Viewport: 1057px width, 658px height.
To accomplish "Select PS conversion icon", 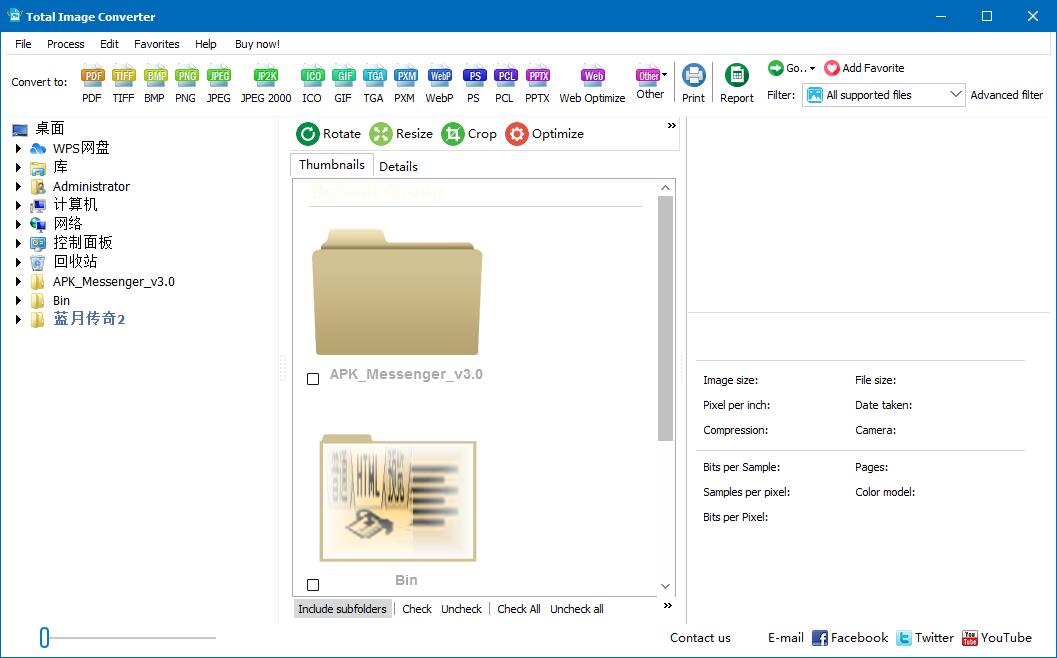I will (x=474, y=76).
